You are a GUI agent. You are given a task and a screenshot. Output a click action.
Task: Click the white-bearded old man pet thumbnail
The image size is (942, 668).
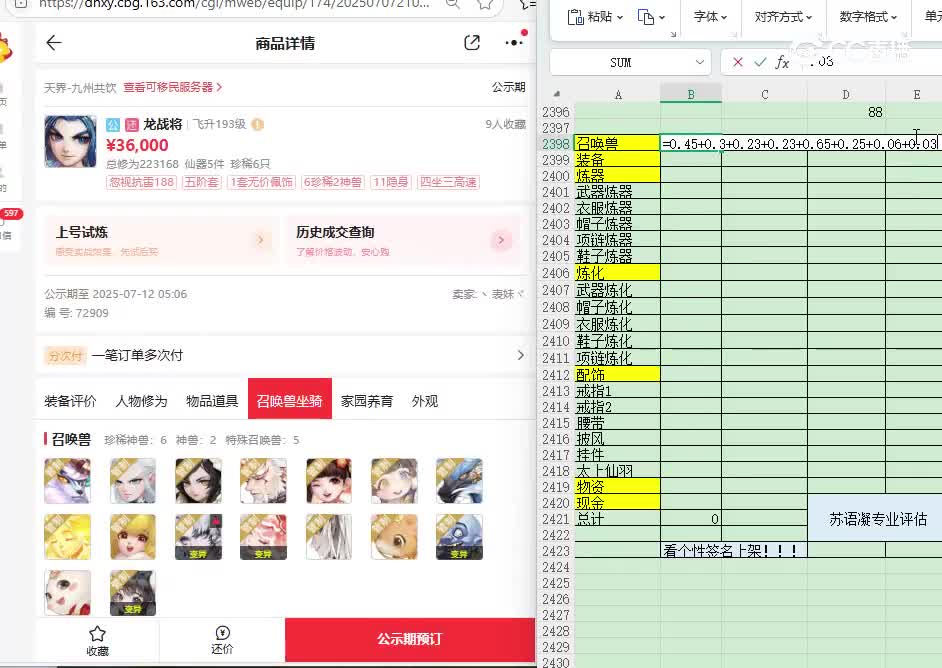263,481
